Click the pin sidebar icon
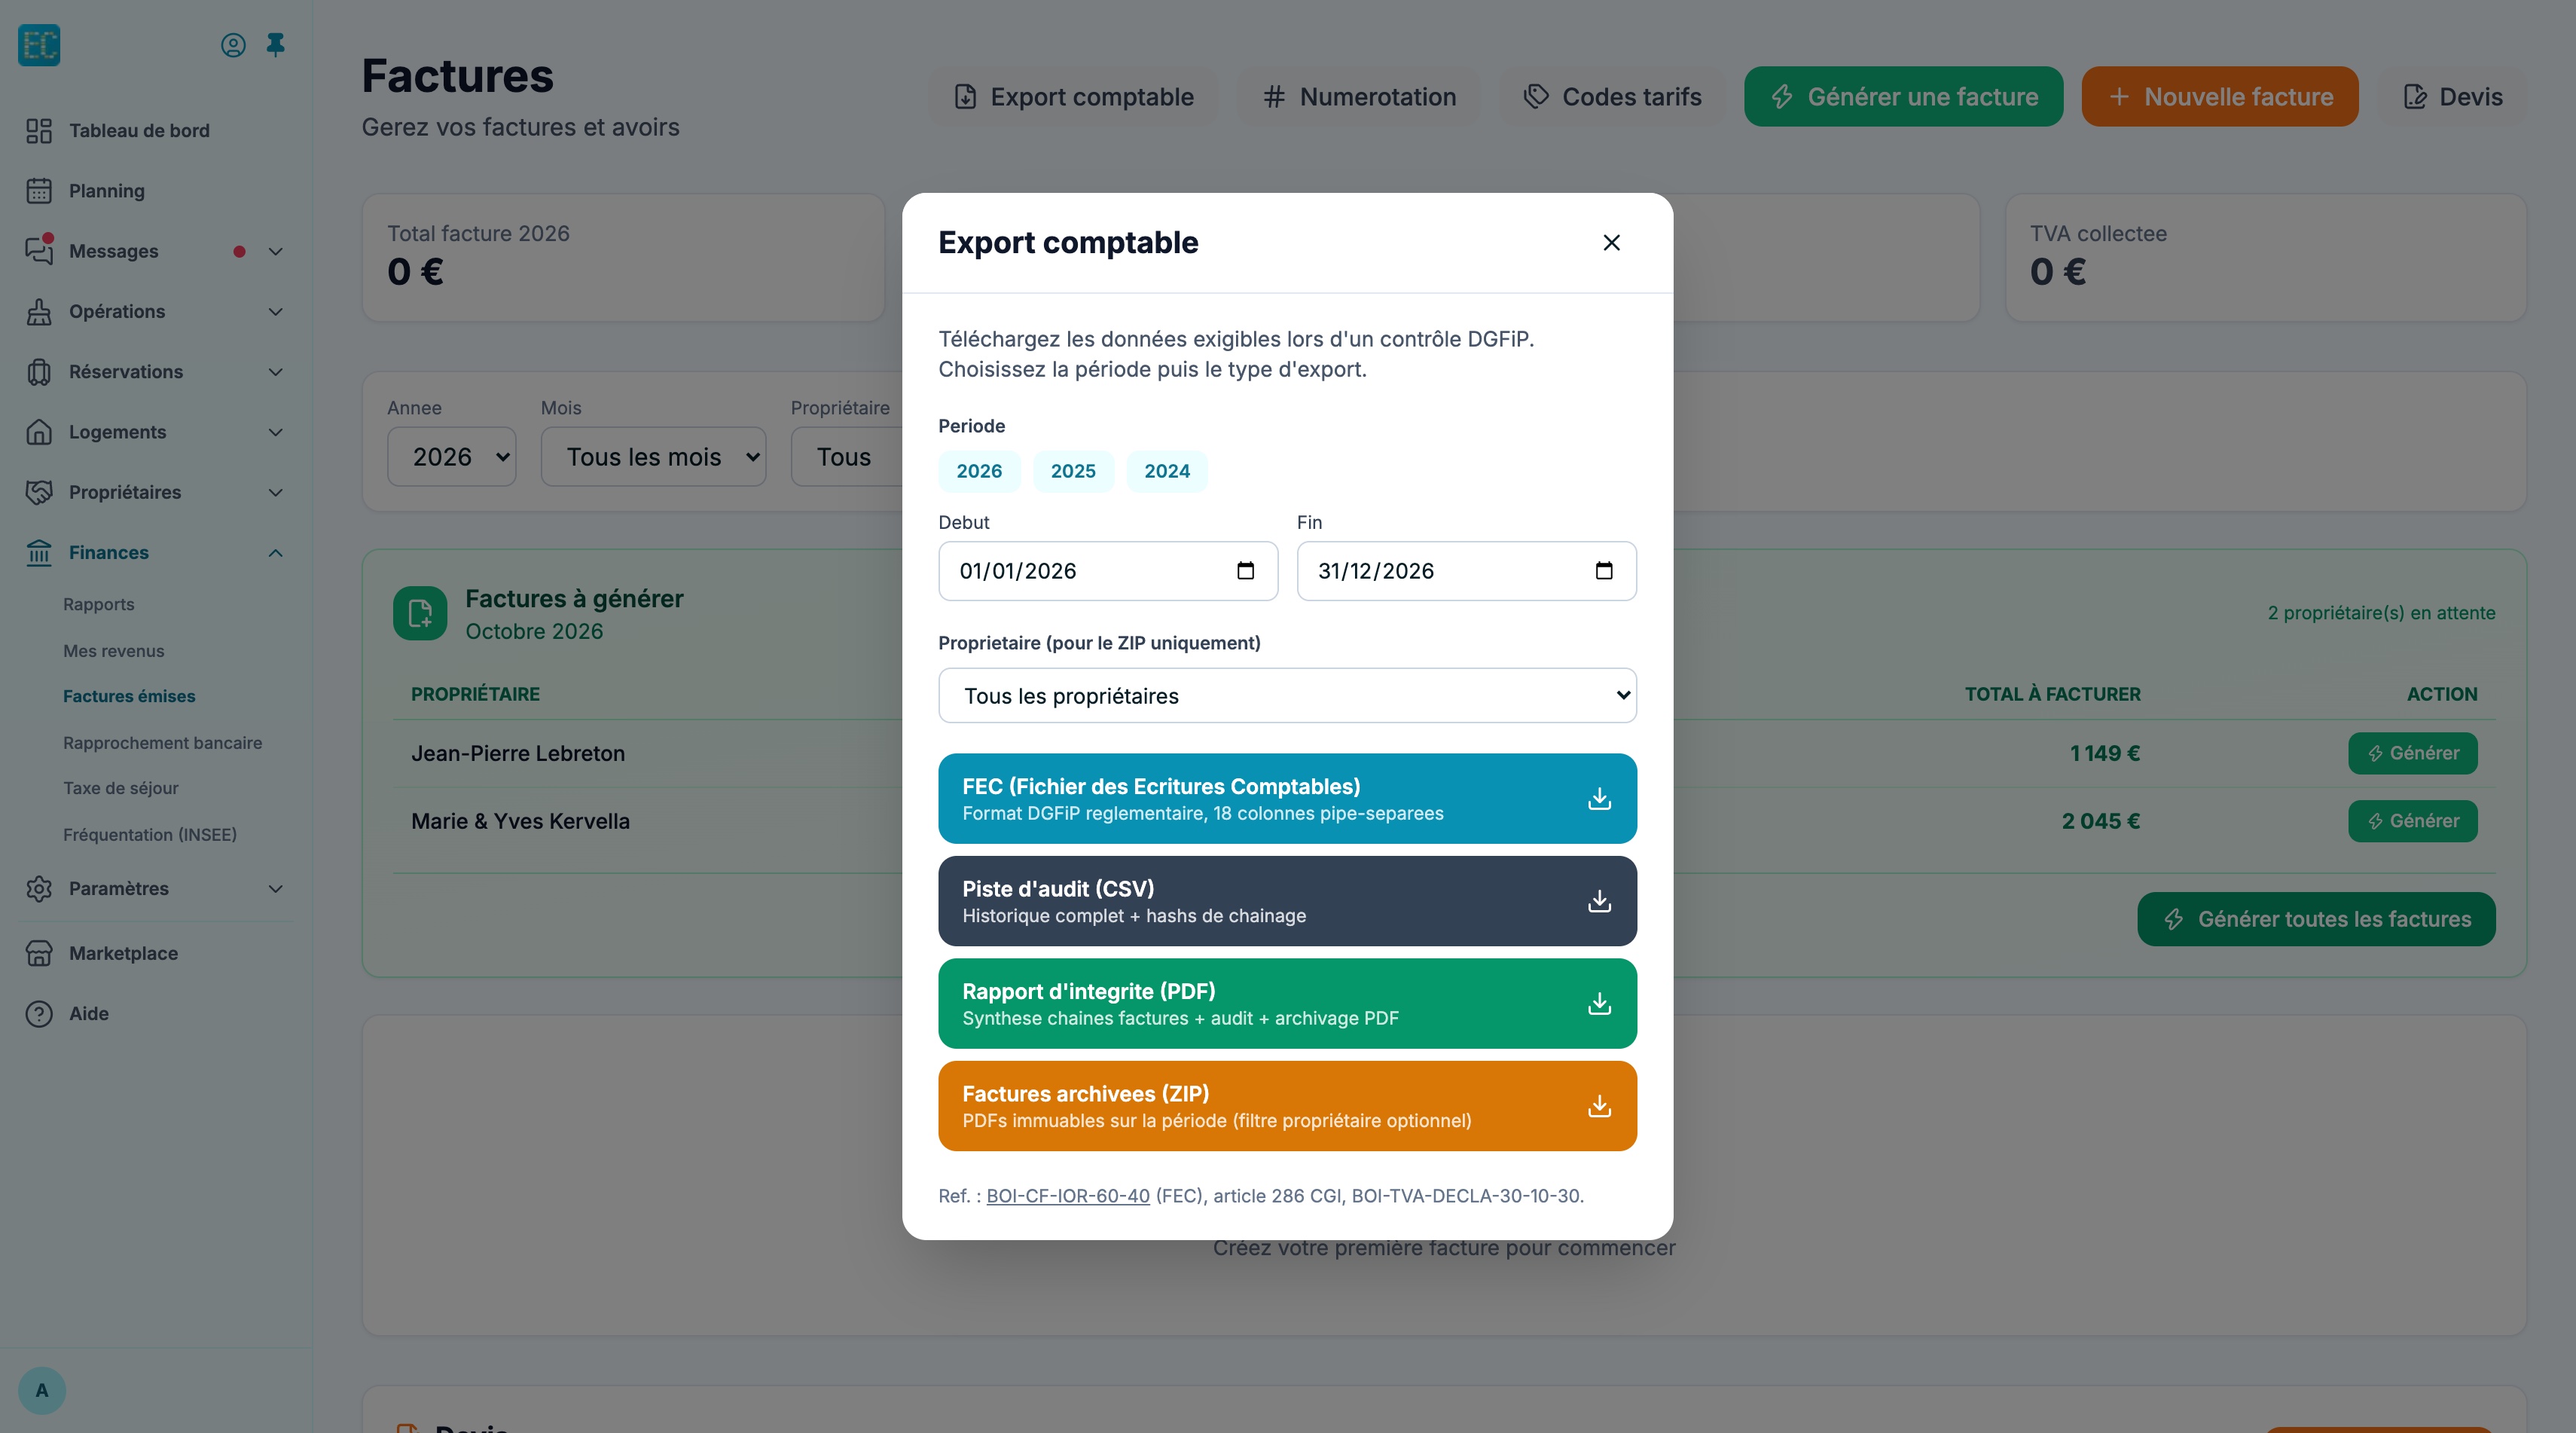2576x1433 pixels. [x=275, y=45]
